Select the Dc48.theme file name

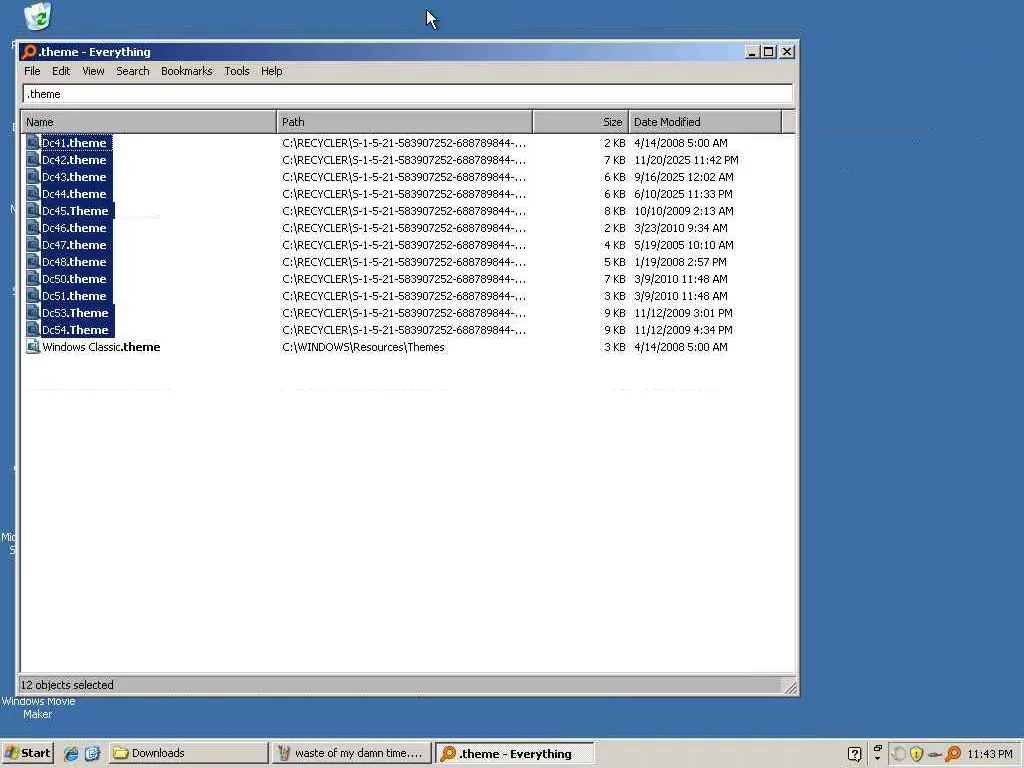(x=74, y=262)
